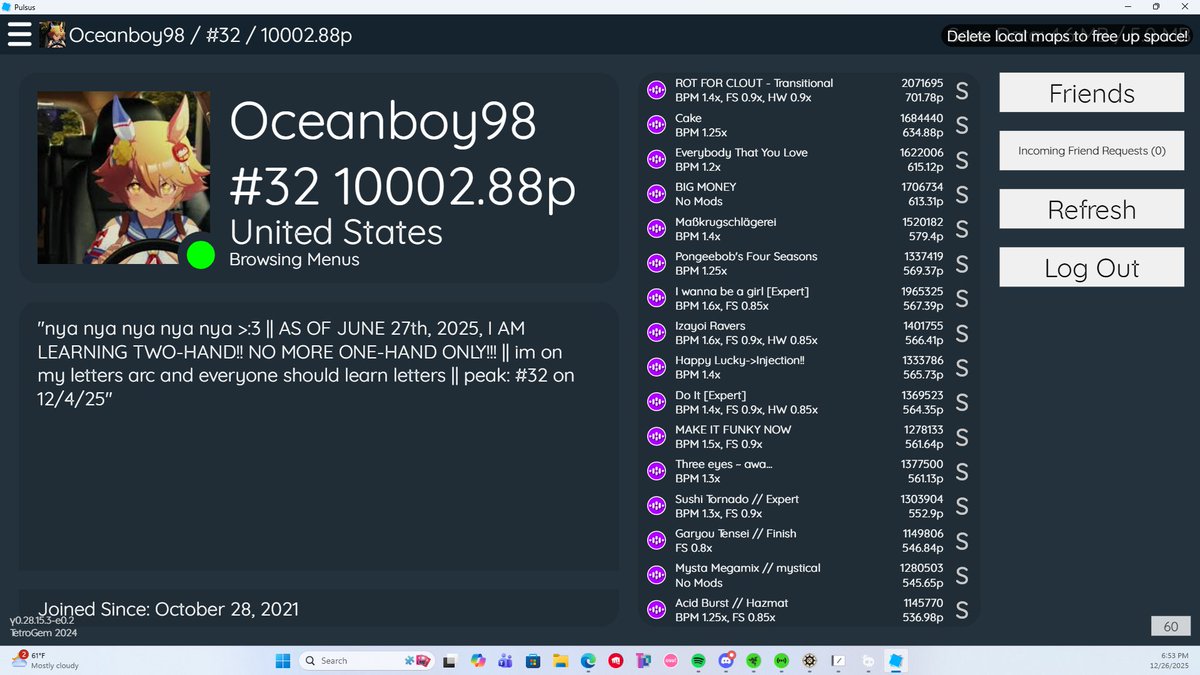The width and height of the screenshot is (1200, 675).
Task: Open the hamburger navigation menu
Action: 19,33
